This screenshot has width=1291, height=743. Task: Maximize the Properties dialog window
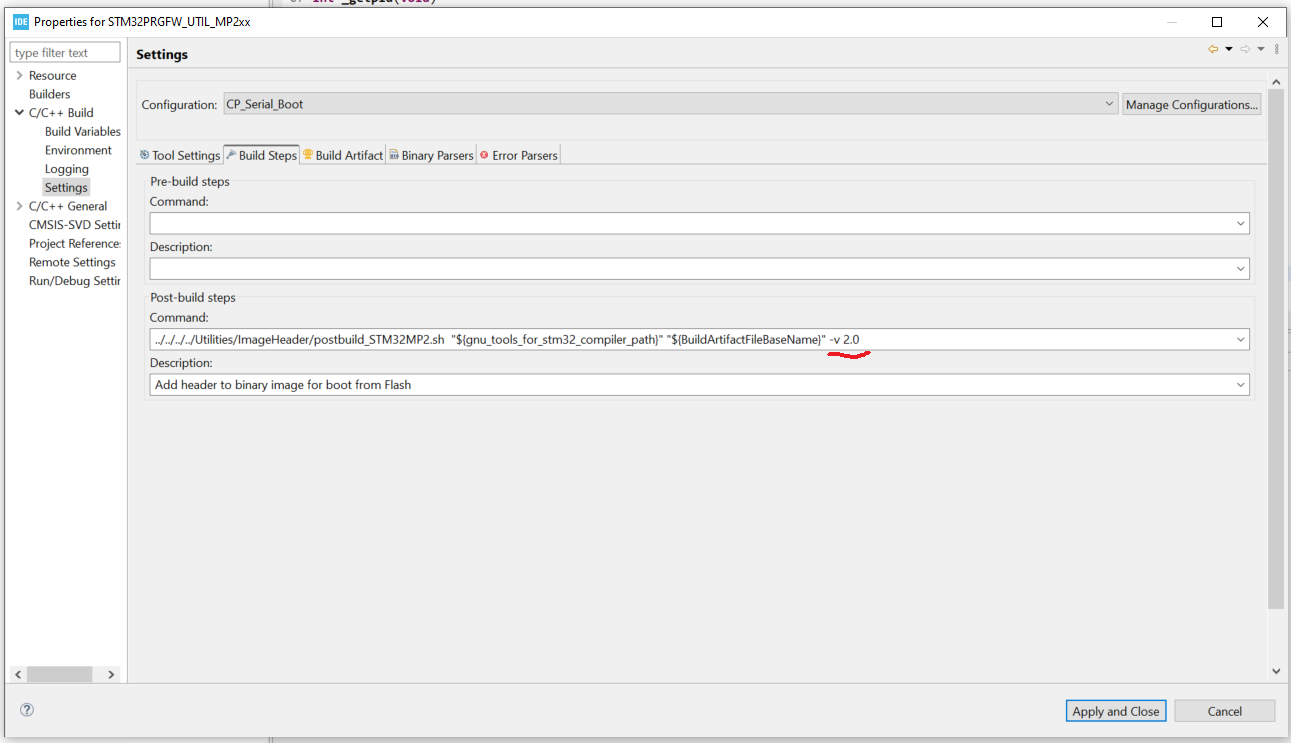coord(1217,21)
